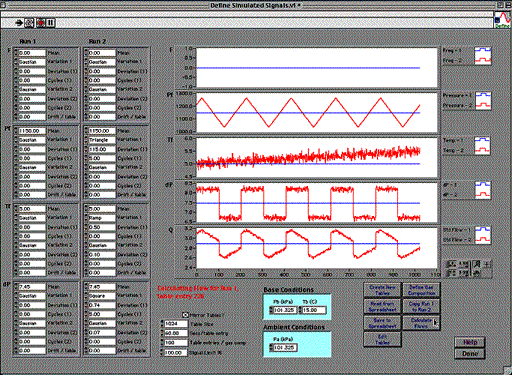Click Run 2 Pf Deviation (1) field showing 115.00

(102, 149)
